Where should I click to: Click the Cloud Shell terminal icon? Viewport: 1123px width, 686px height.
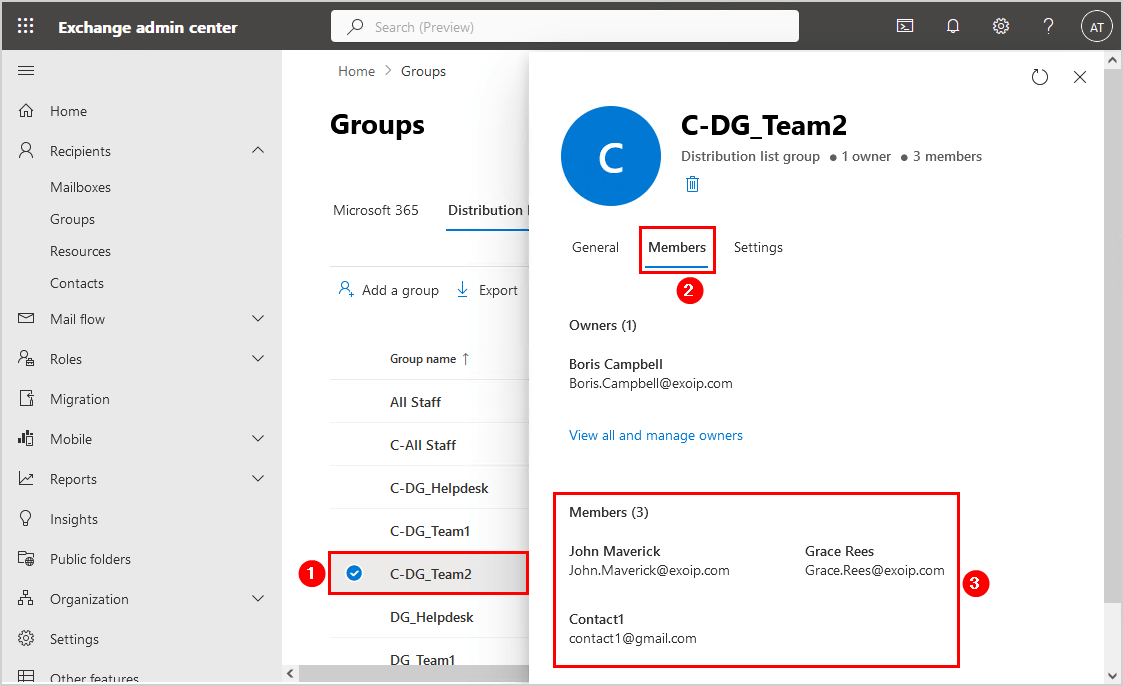click(x=905, y=27)
